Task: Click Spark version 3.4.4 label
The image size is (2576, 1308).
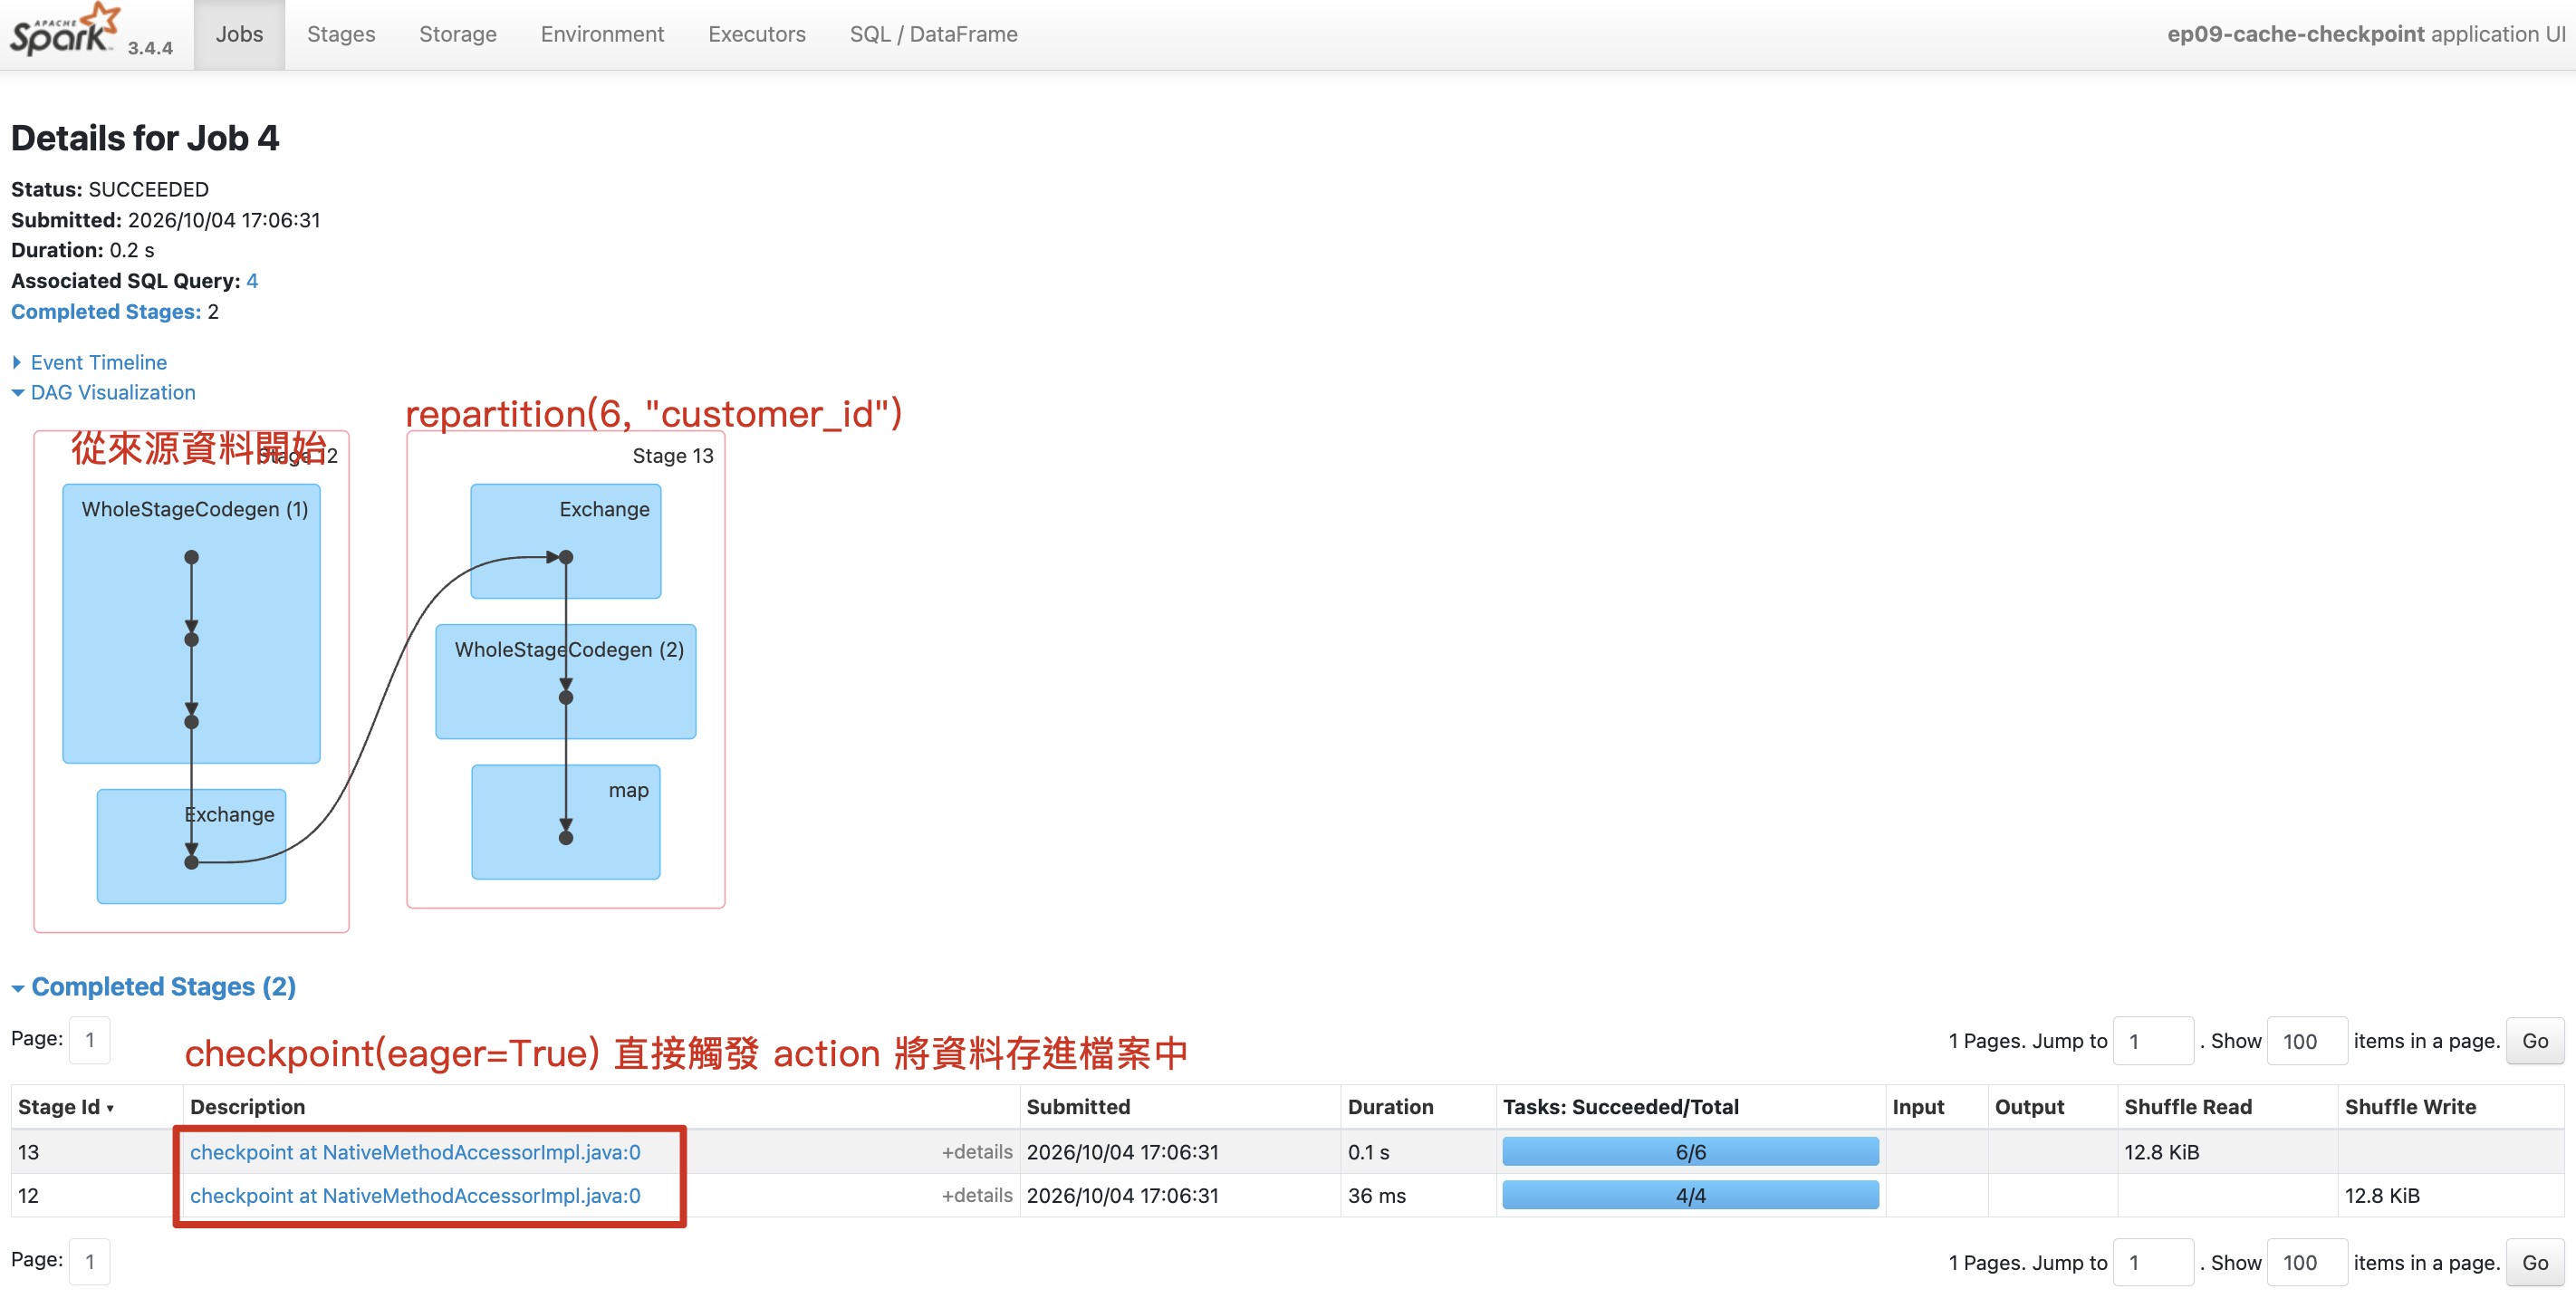Action: pyautogui.click(x=150, y=48)
